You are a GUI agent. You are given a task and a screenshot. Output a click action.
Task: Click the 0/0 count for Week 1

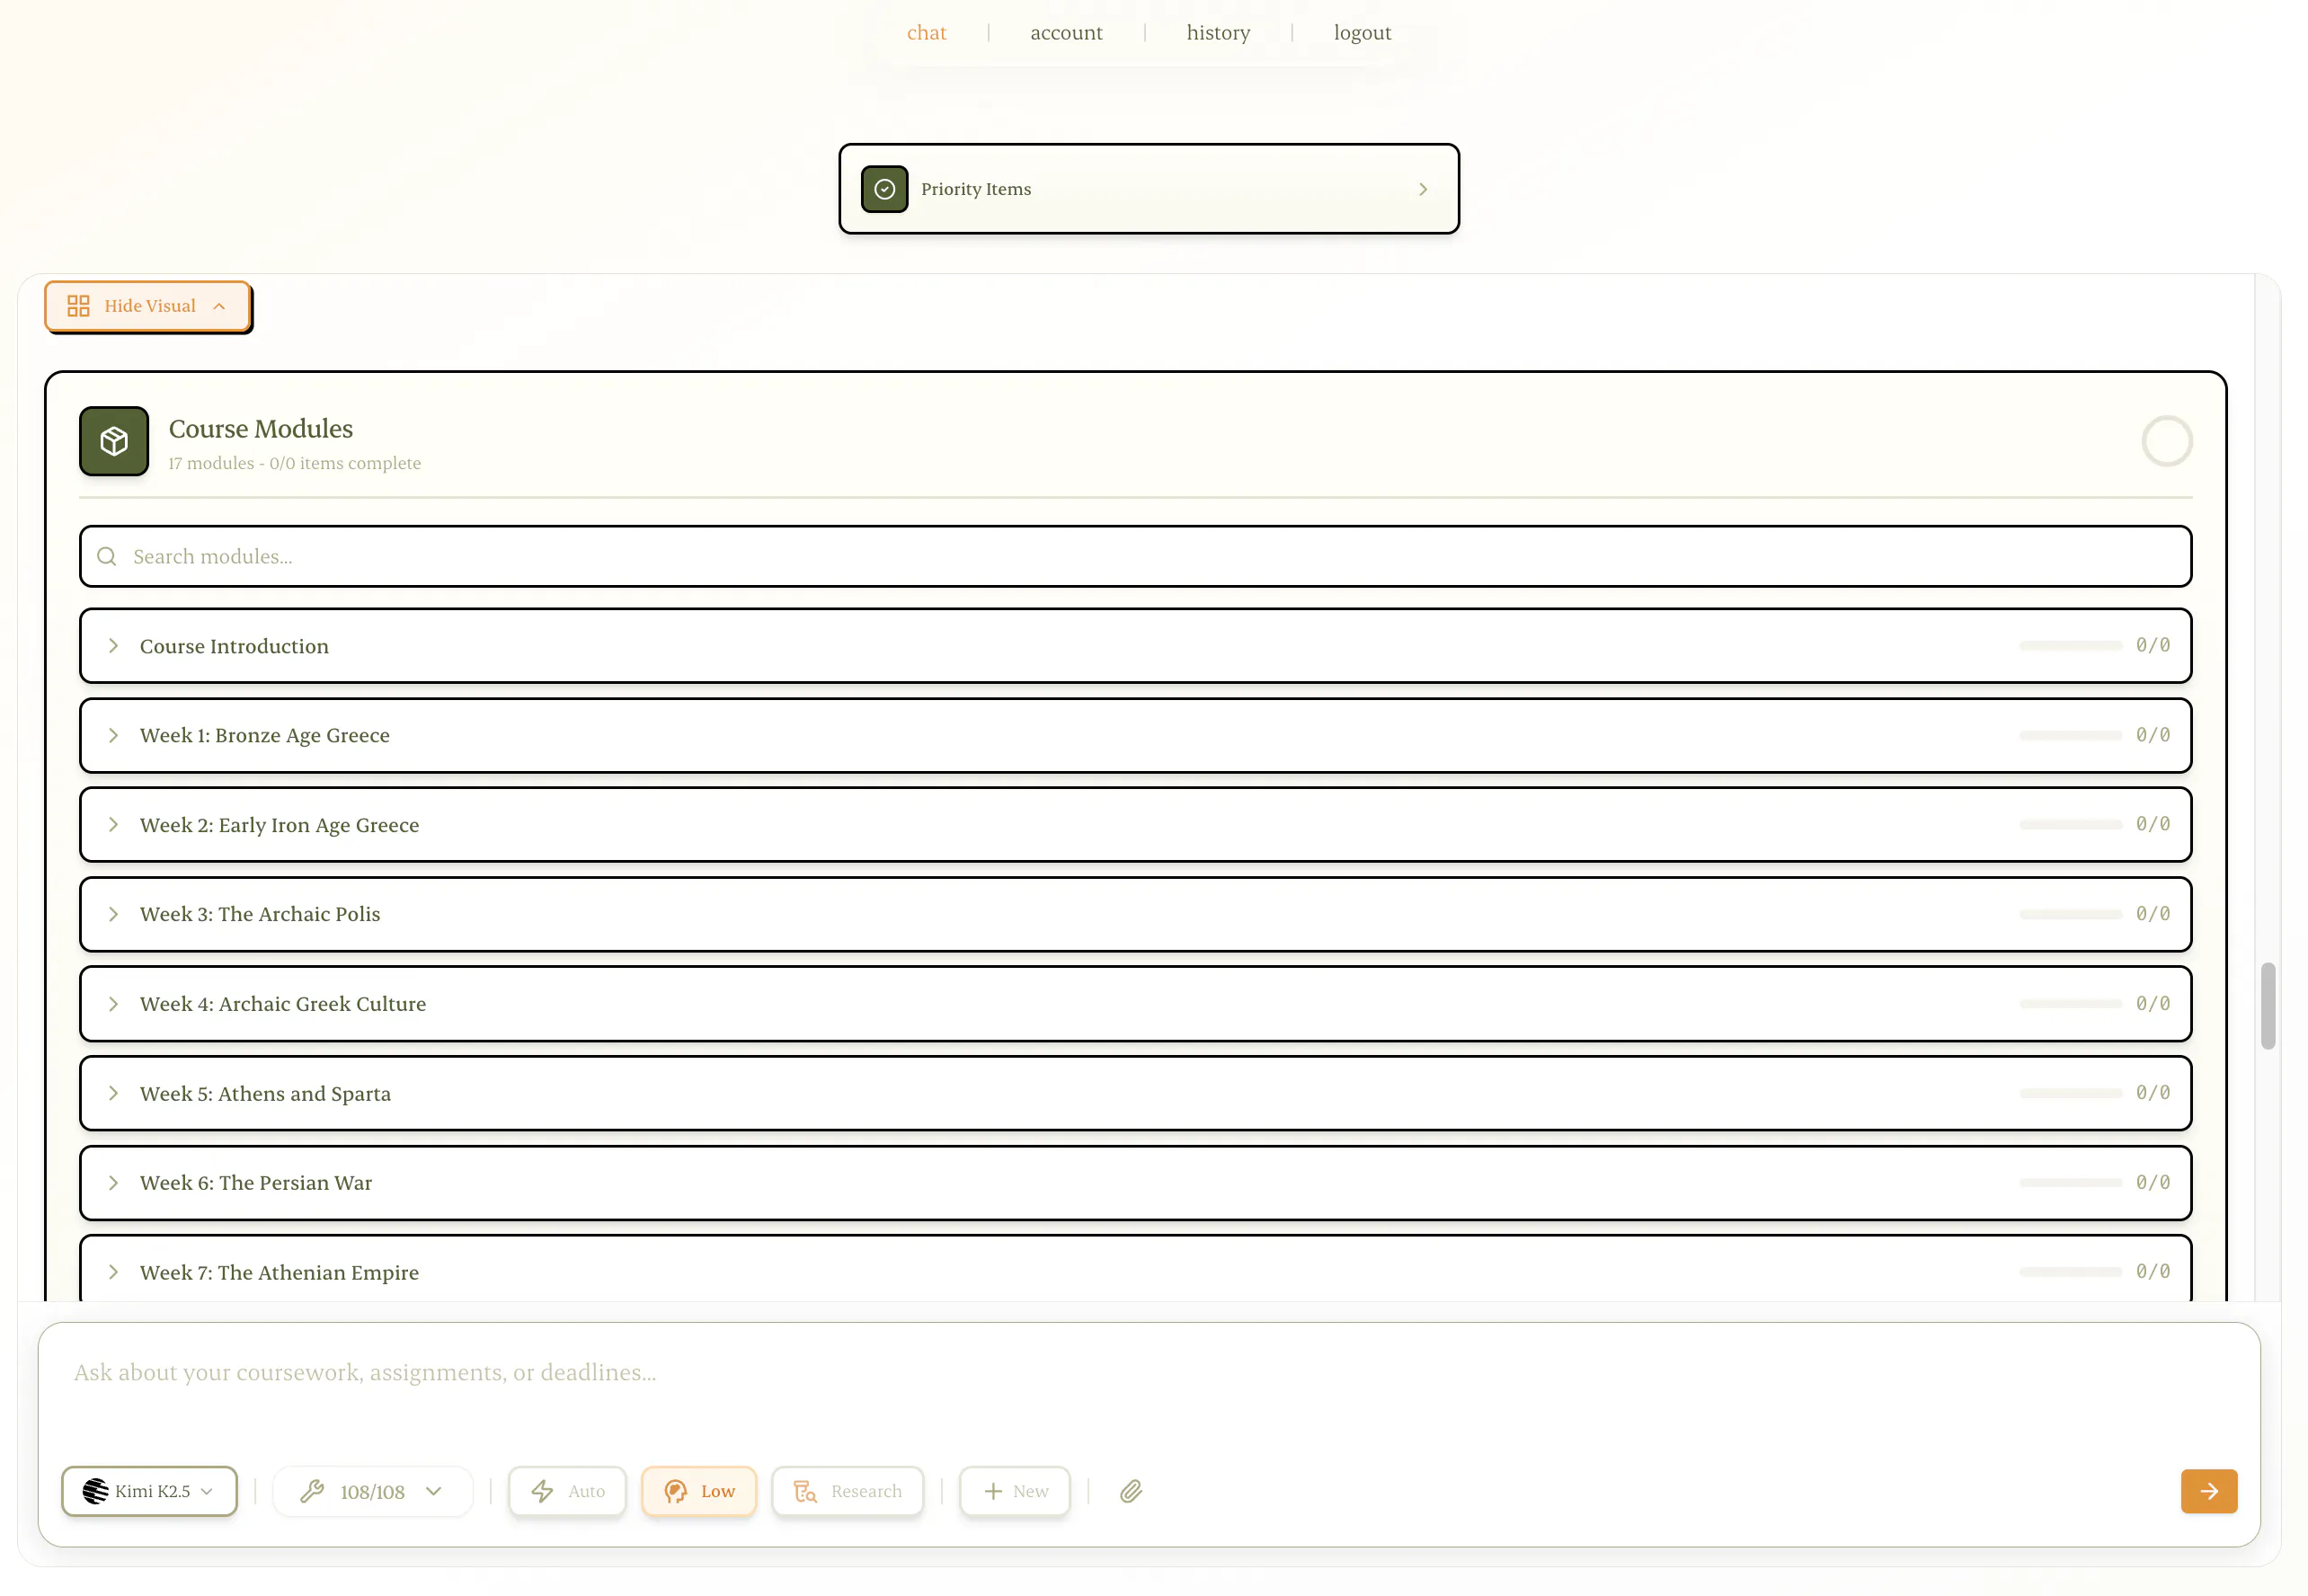[2153, 735]
